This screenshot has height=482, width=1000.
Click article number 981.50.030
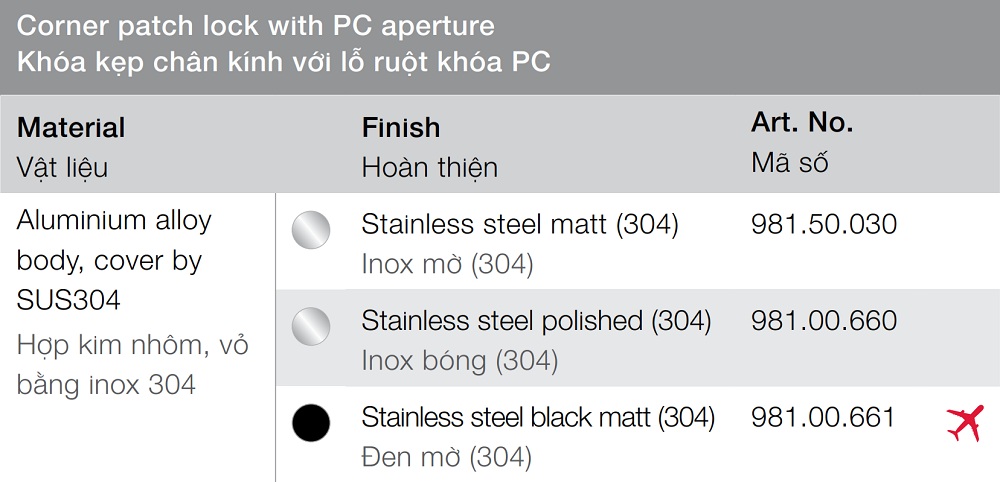coord(823,224)
